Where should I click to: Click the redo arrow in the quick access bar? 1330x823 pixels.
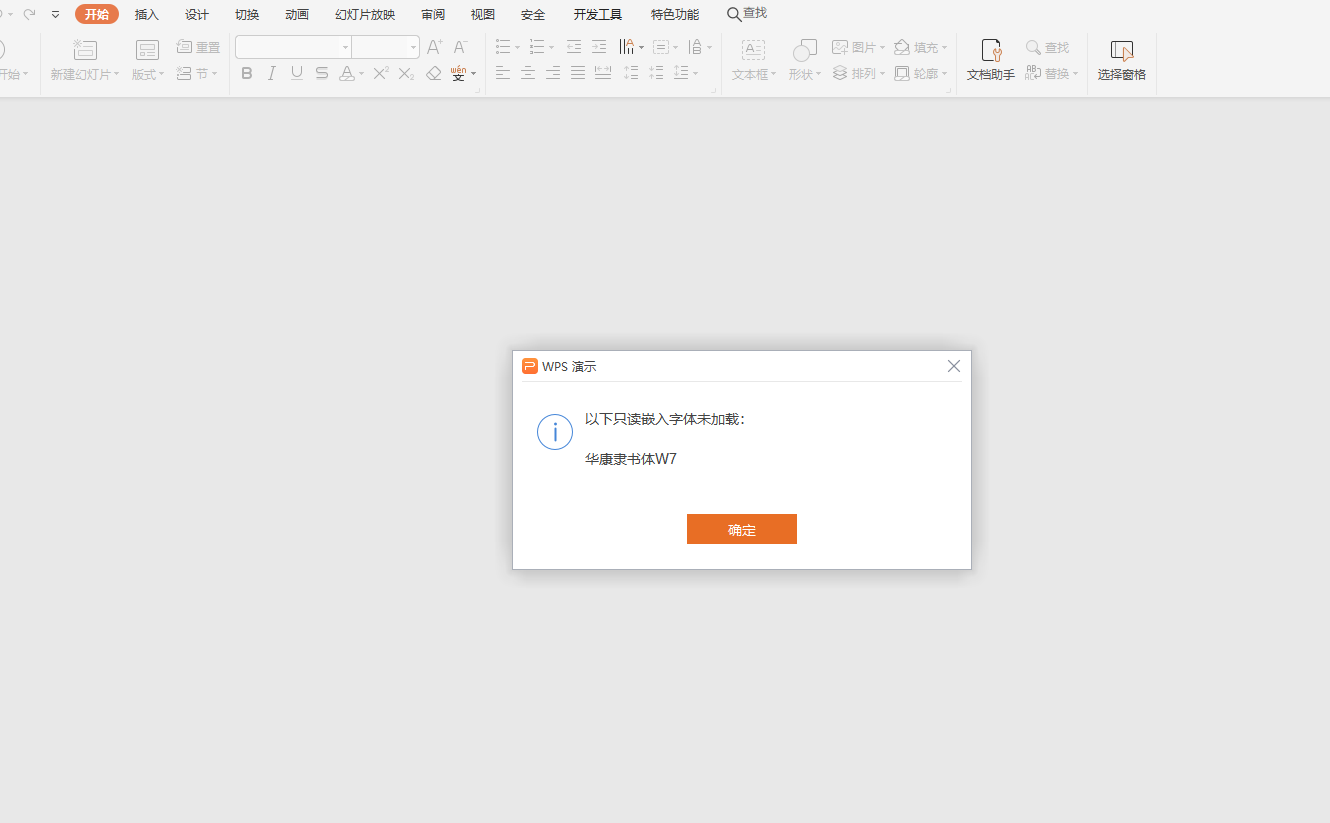pyautogui.click(x=29, y=14)
